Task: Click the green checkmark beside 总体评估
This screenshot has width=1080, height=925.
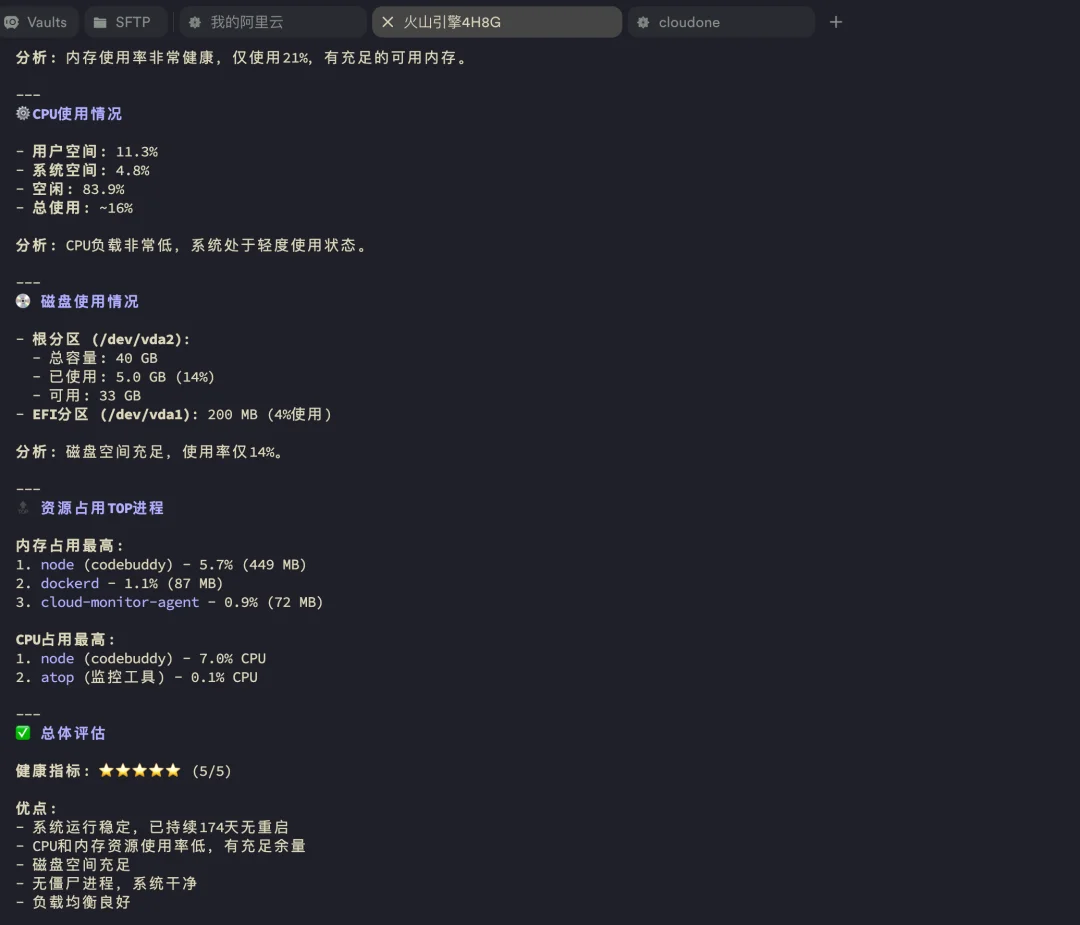Action: click(x=22, y=732)
